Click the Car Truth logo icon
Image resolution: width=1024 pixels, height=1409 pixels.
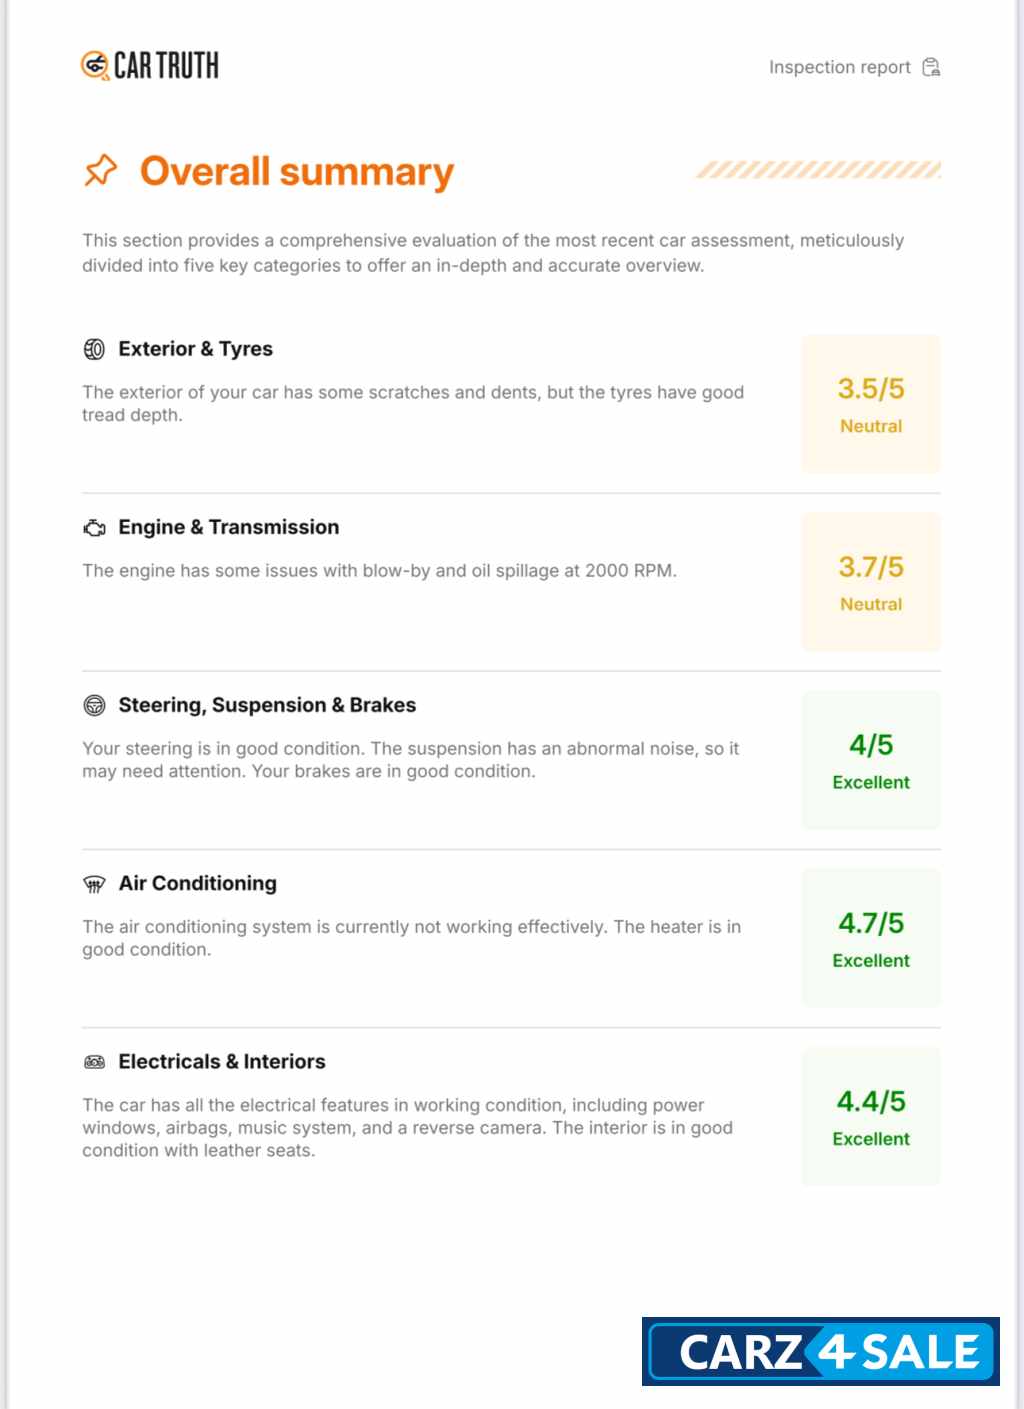[x=95, y=66]
